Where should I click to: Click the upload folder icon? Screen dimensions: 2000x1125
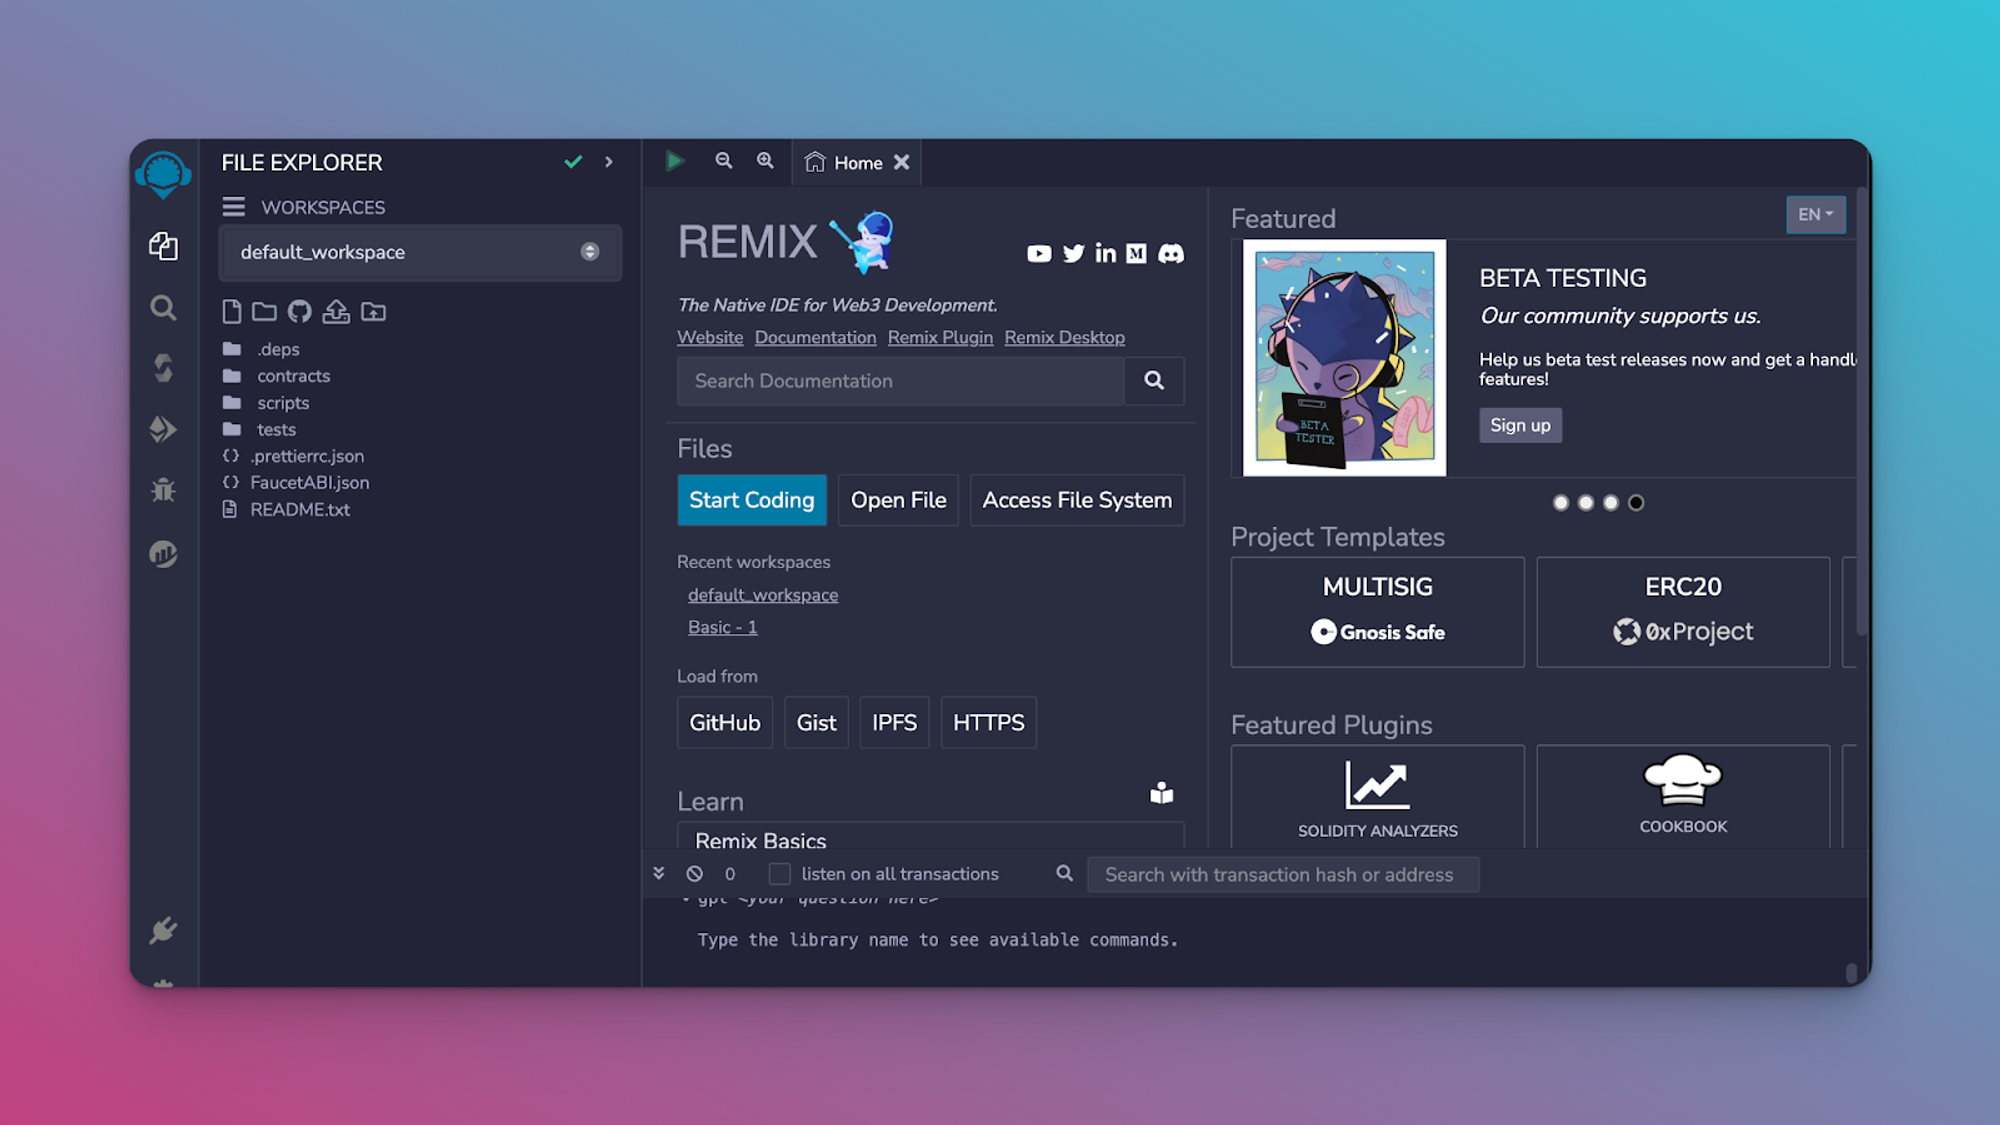coord(373,311)
